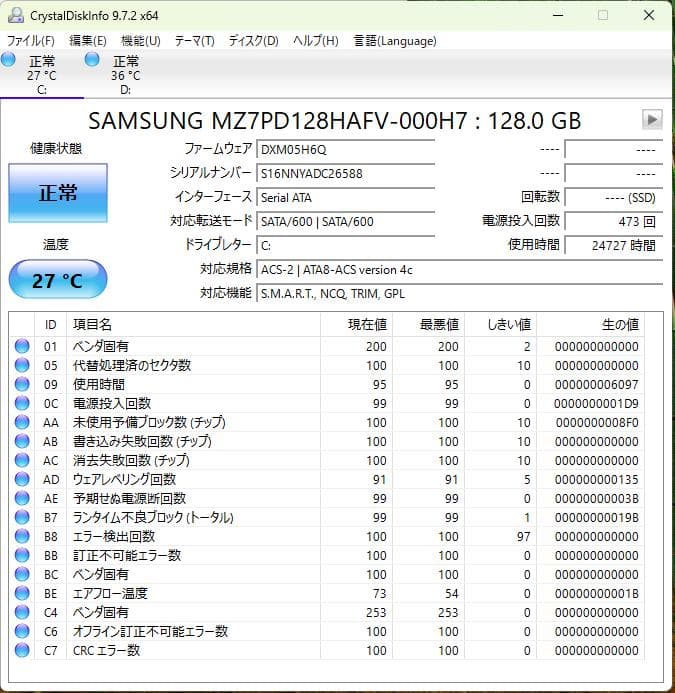This screenshot has width=675, height=693.
Task: Select the C: drive status orb
Action: click(x=8, y=59)
